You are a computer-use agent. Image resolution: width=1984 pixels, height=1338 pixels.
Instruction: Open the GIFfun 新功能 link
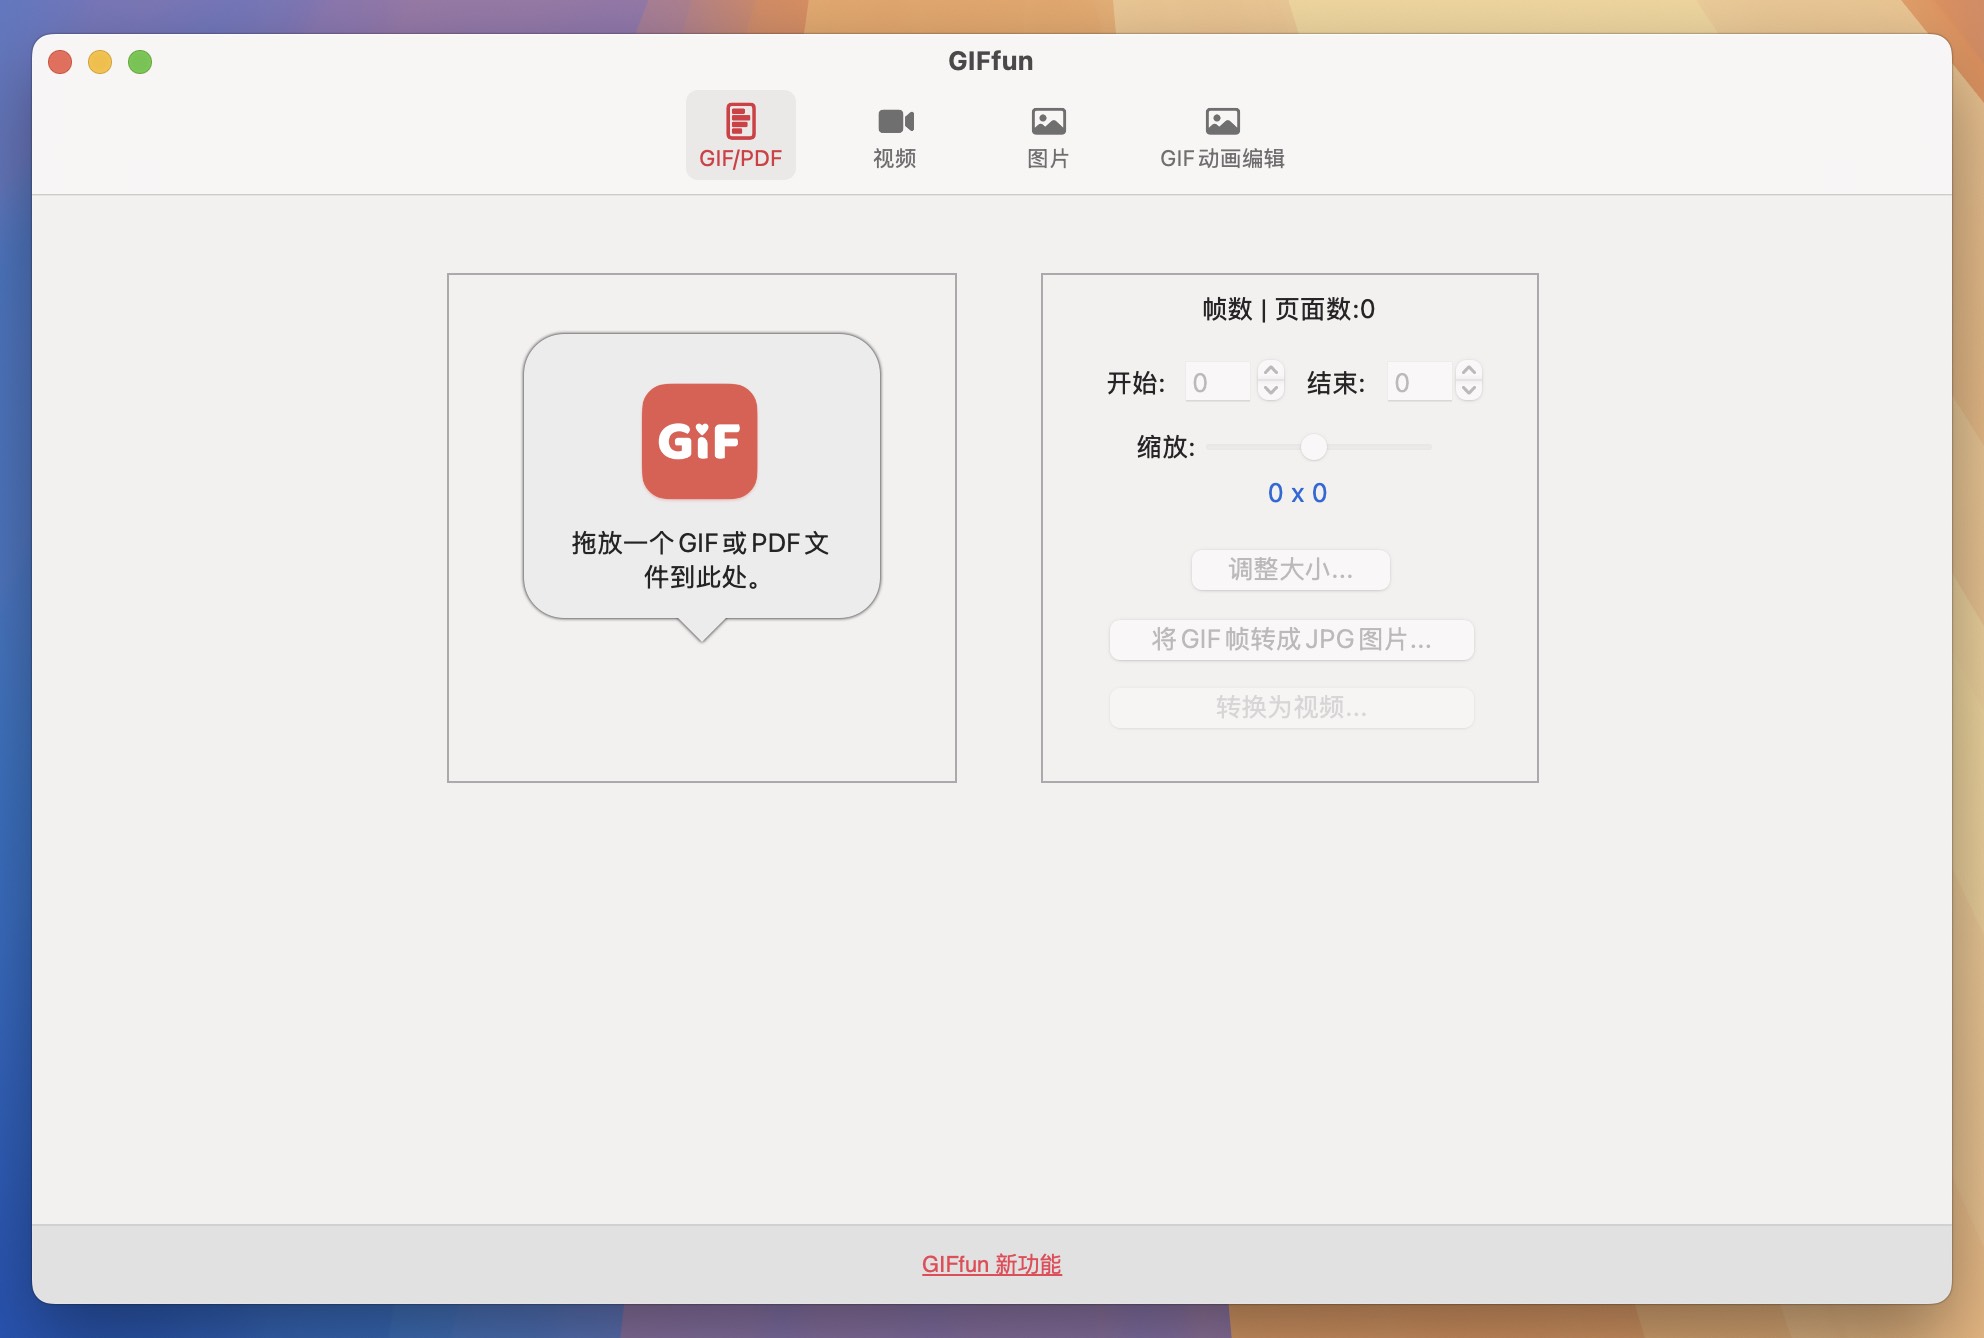click(x=991, y=1264)
